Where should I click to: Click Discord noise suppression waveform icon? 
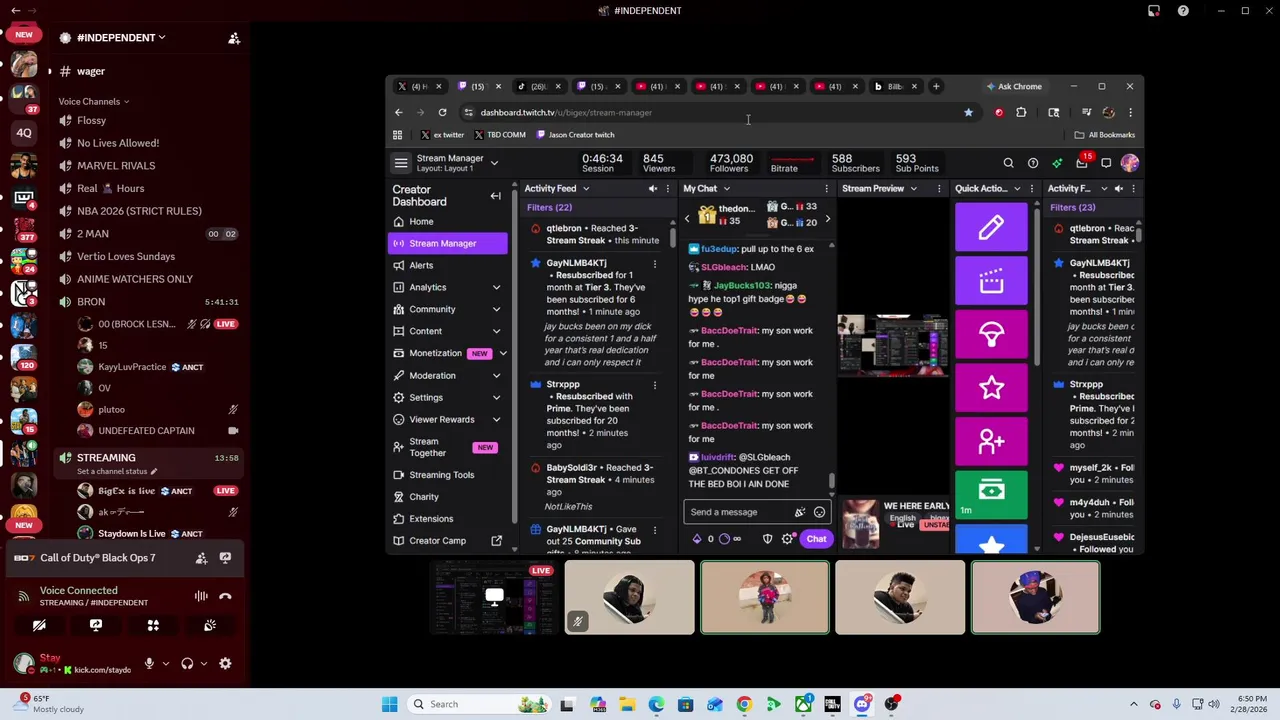[x=201, y=596]
